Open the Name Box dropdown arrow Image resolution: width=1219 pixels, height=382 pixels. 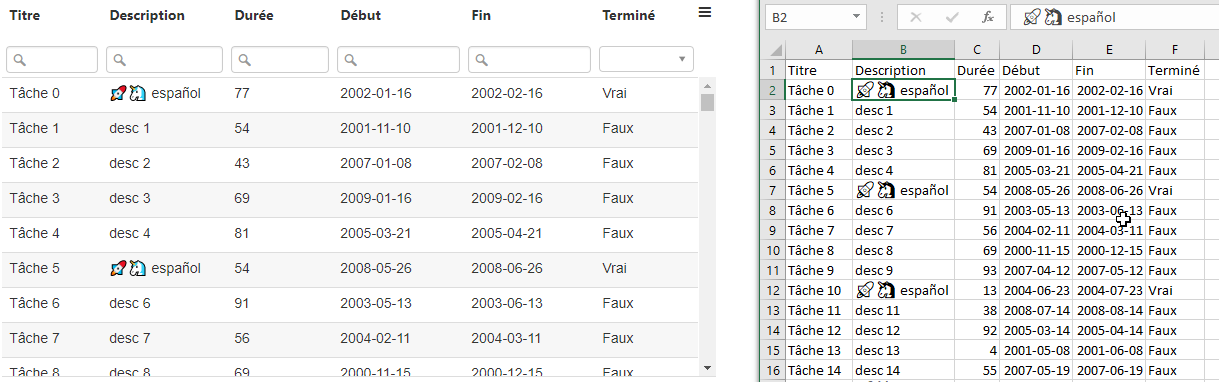(x=857, y=17)
